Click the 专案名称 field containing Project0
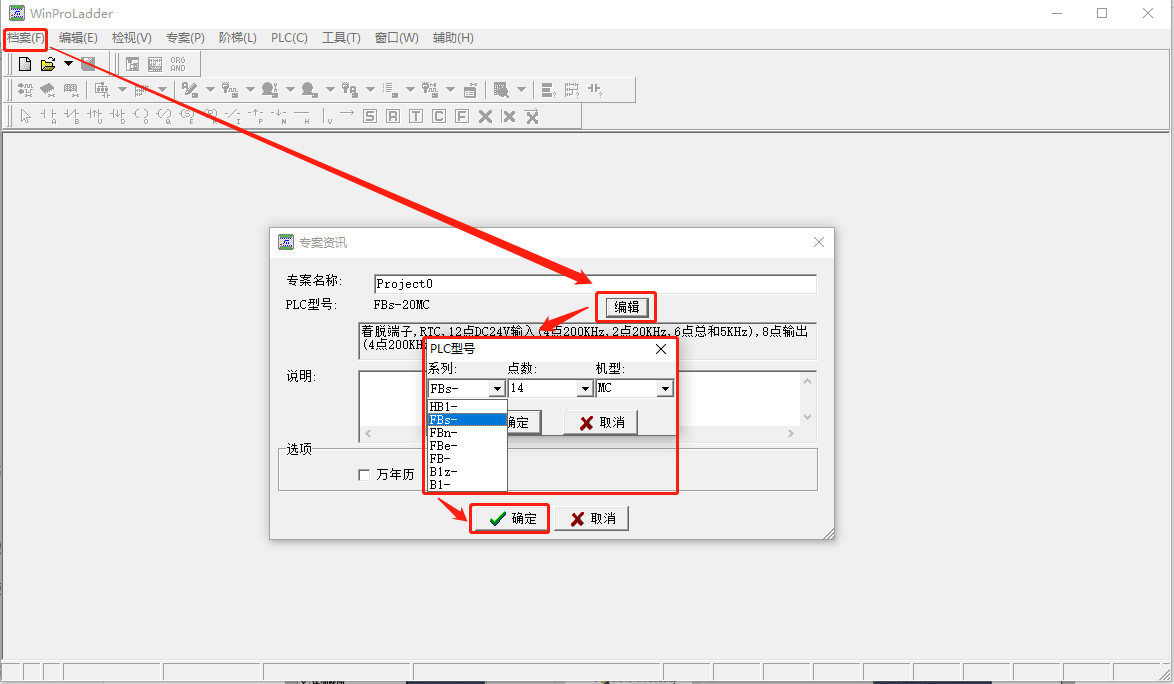The width and height of the screenshot is (1174, 684). [x=595, y=284]
